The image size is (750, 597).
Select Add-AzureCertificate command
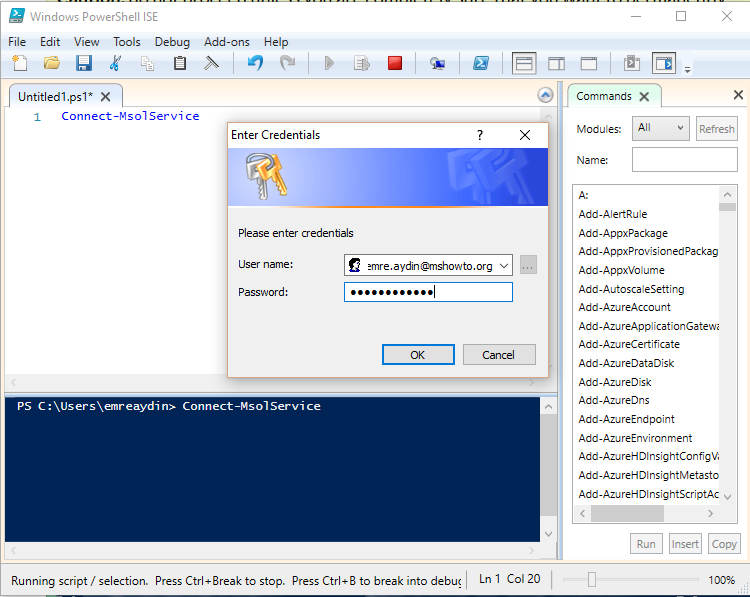pyautogui.click(x=629, y=344)
